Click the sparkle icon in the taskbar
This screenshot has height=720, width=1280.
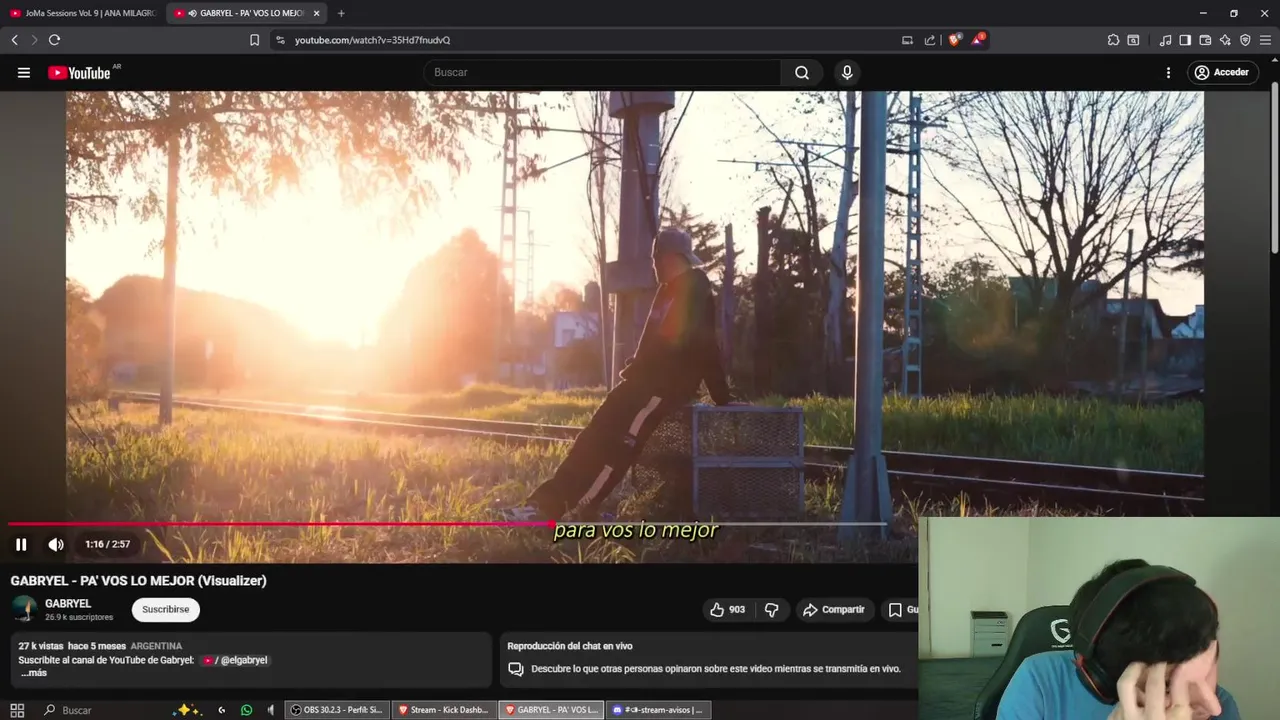tap(187, 710)
